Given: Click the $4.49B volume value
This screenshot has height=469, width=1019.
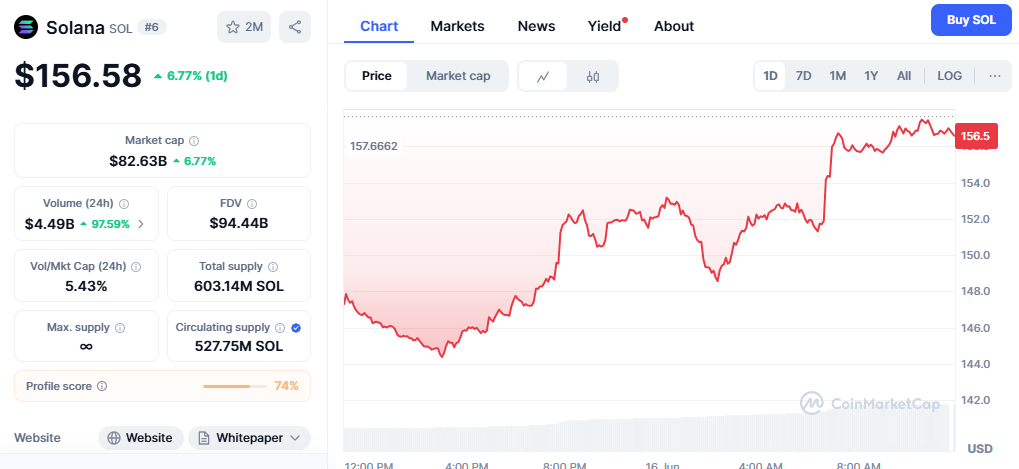Looking at the screenshot, I should click(x=49, y=224).
